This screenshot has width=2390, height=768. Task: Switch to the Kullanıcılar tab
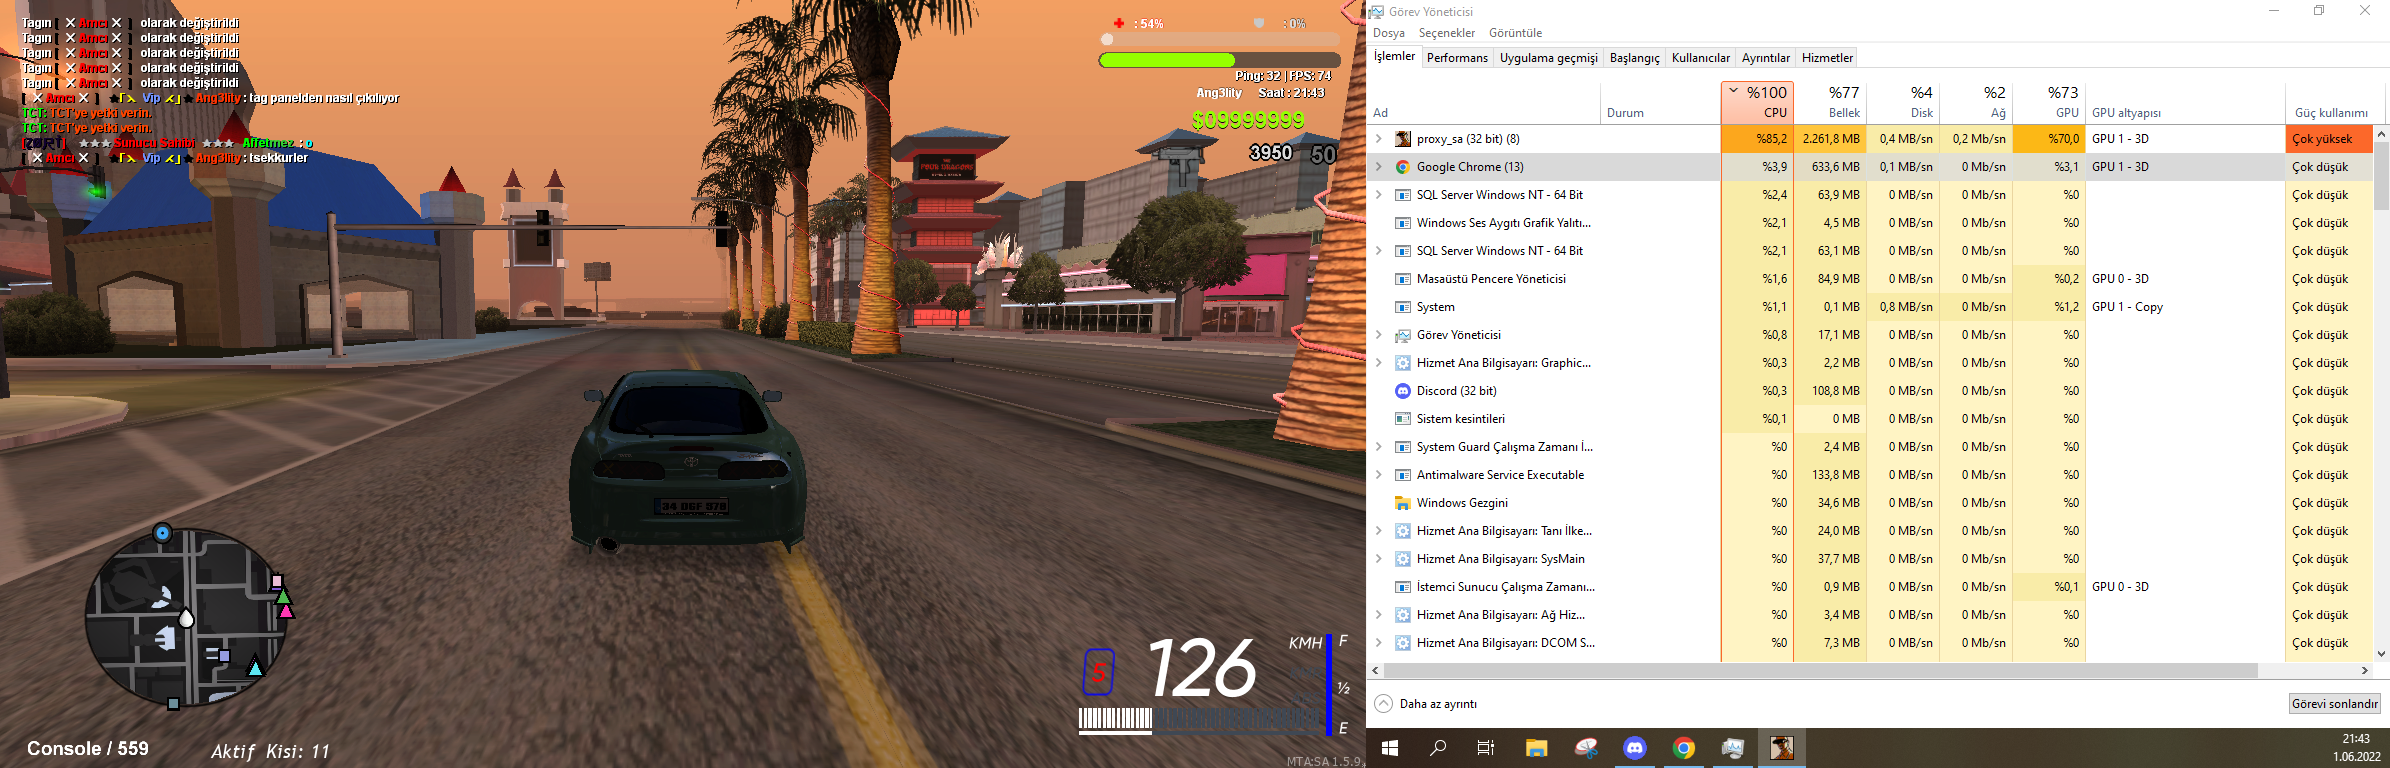pos(1701,58)
